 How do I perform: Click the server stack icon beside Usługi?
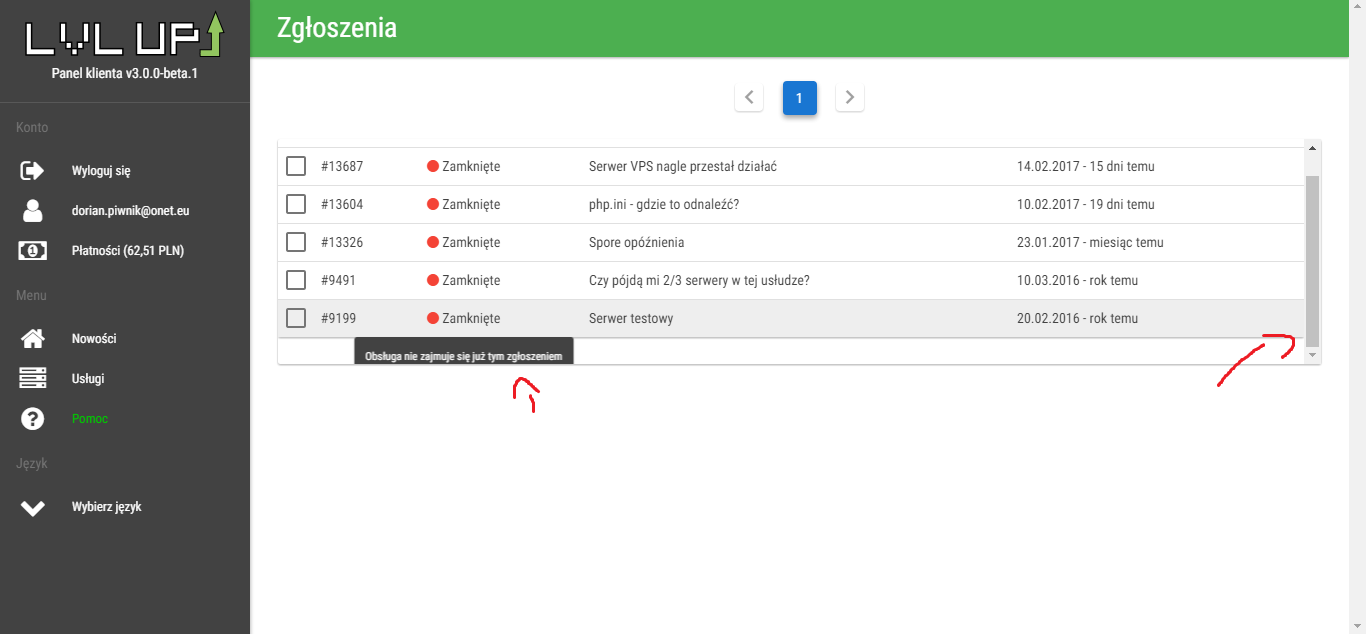click(x=33, y=379)
